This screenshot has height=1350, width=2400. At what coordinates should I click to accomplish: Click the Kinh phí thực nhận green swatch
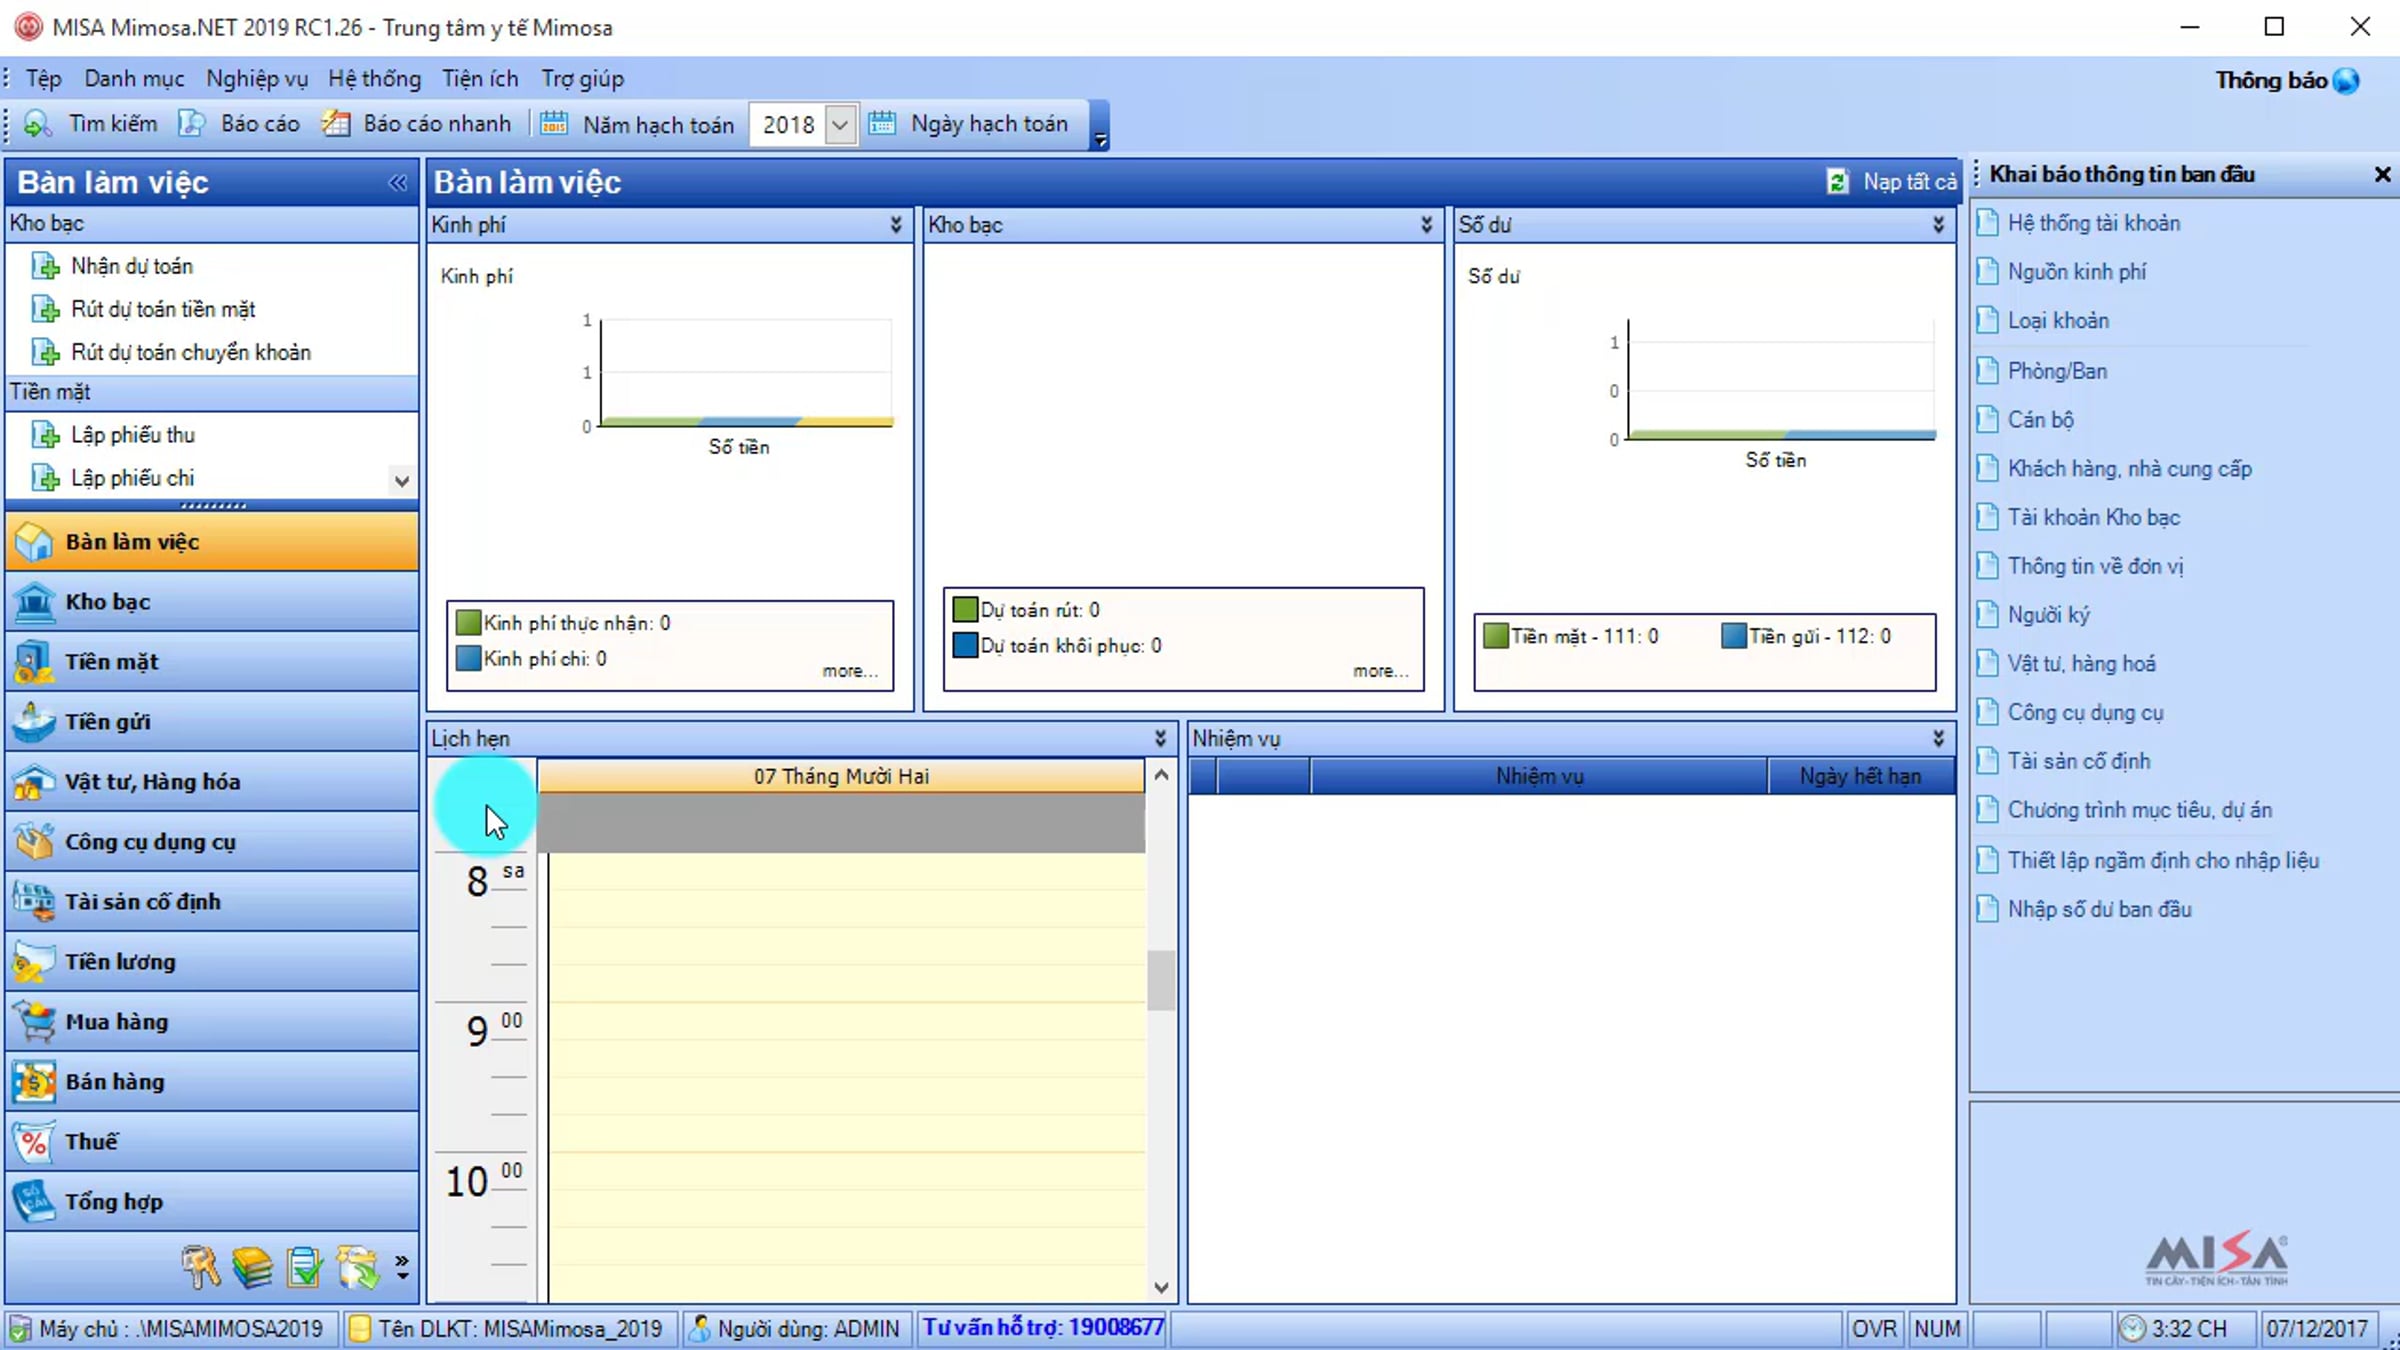tap(468, 623)
